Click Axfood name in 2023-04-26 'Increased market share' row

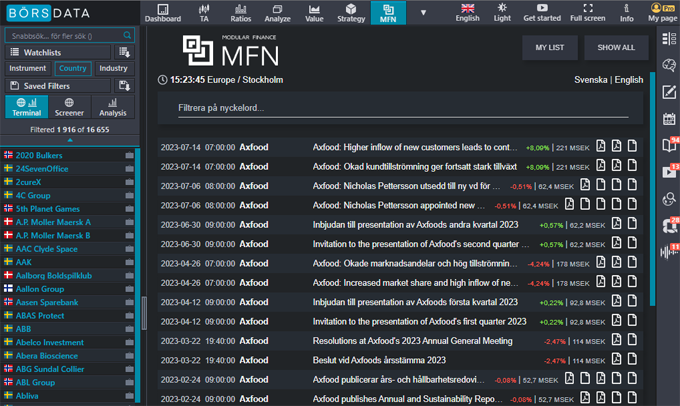(254, 283)
